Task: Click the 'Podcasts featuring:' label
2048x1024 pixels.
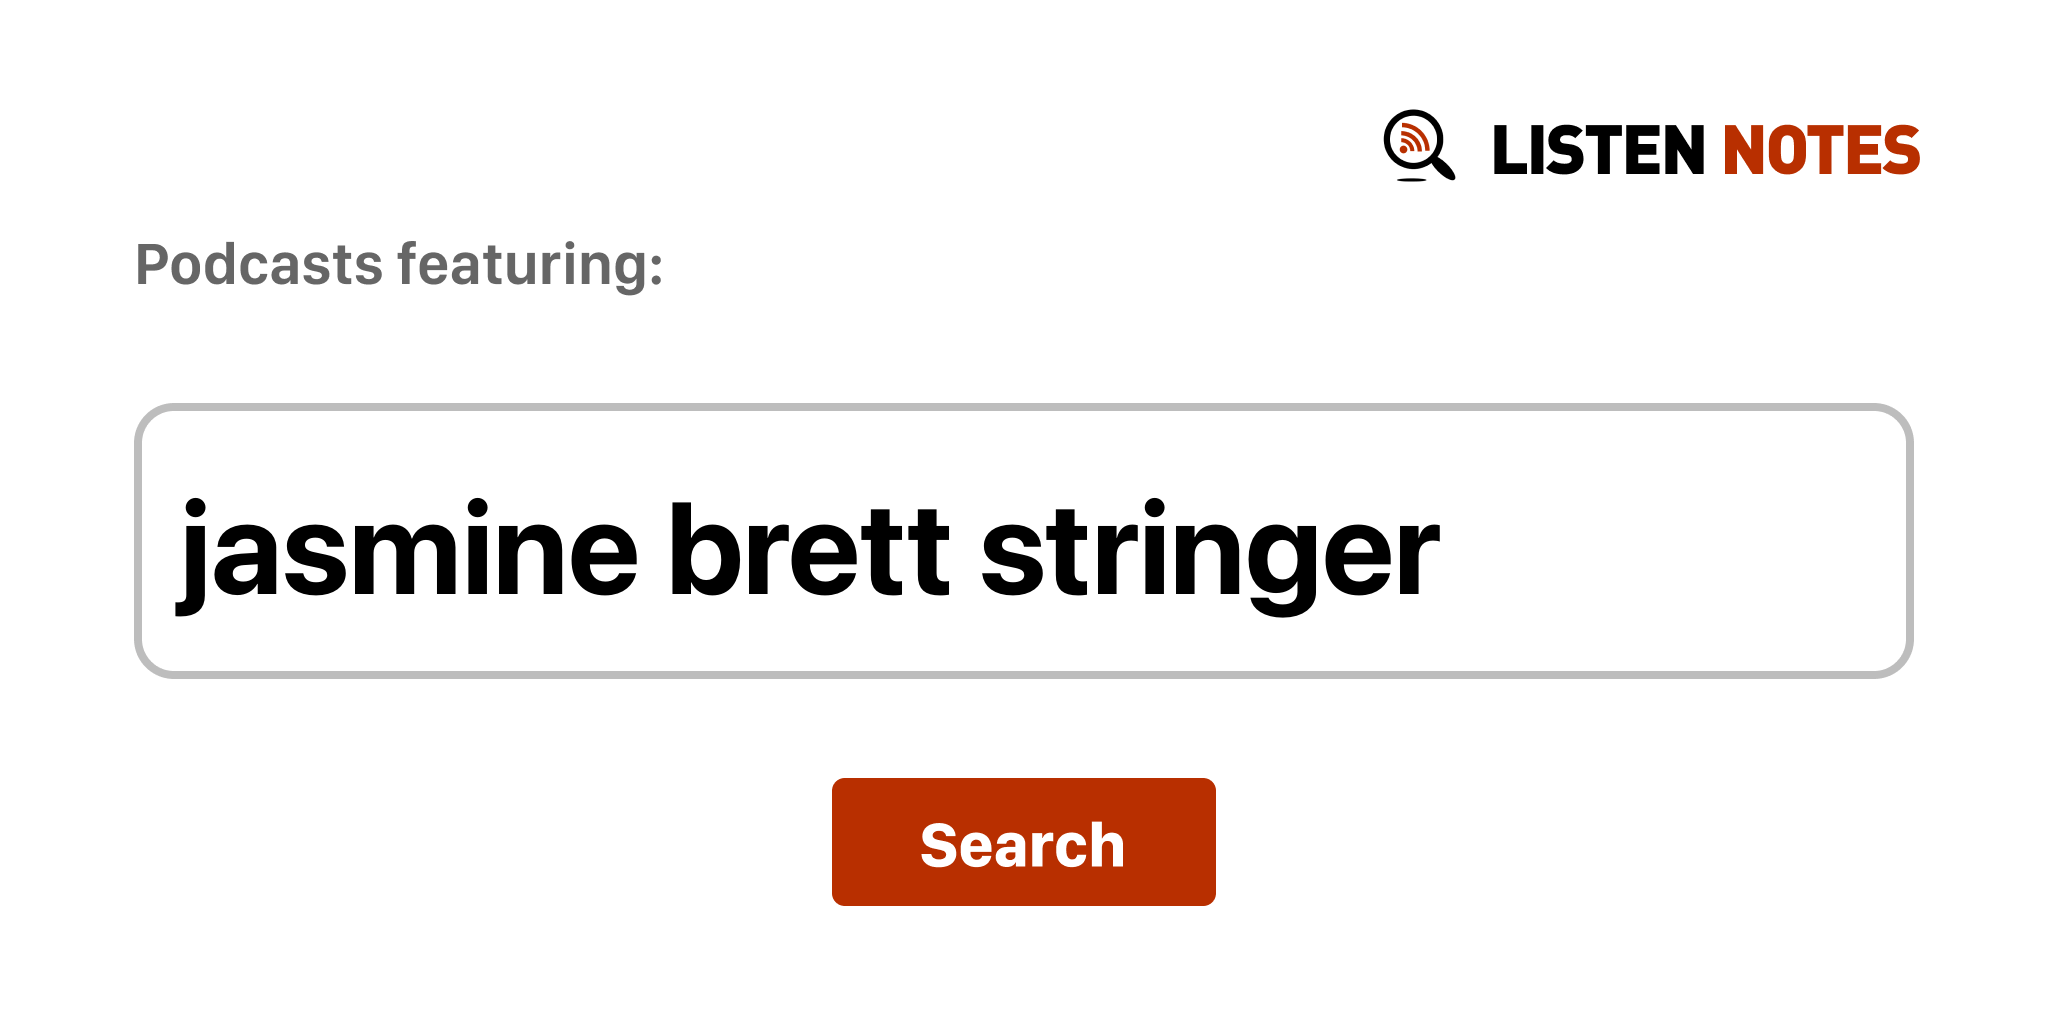Action: [x=399, y=265]
